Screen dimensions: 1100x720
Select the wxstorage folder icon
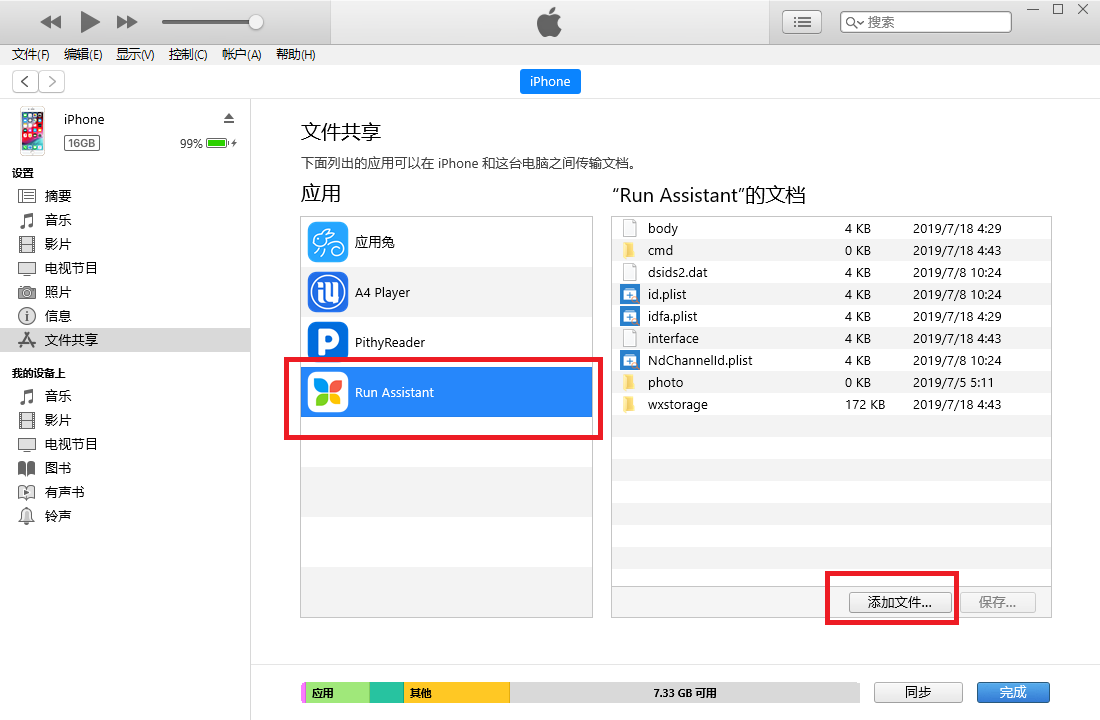[629, 404]
